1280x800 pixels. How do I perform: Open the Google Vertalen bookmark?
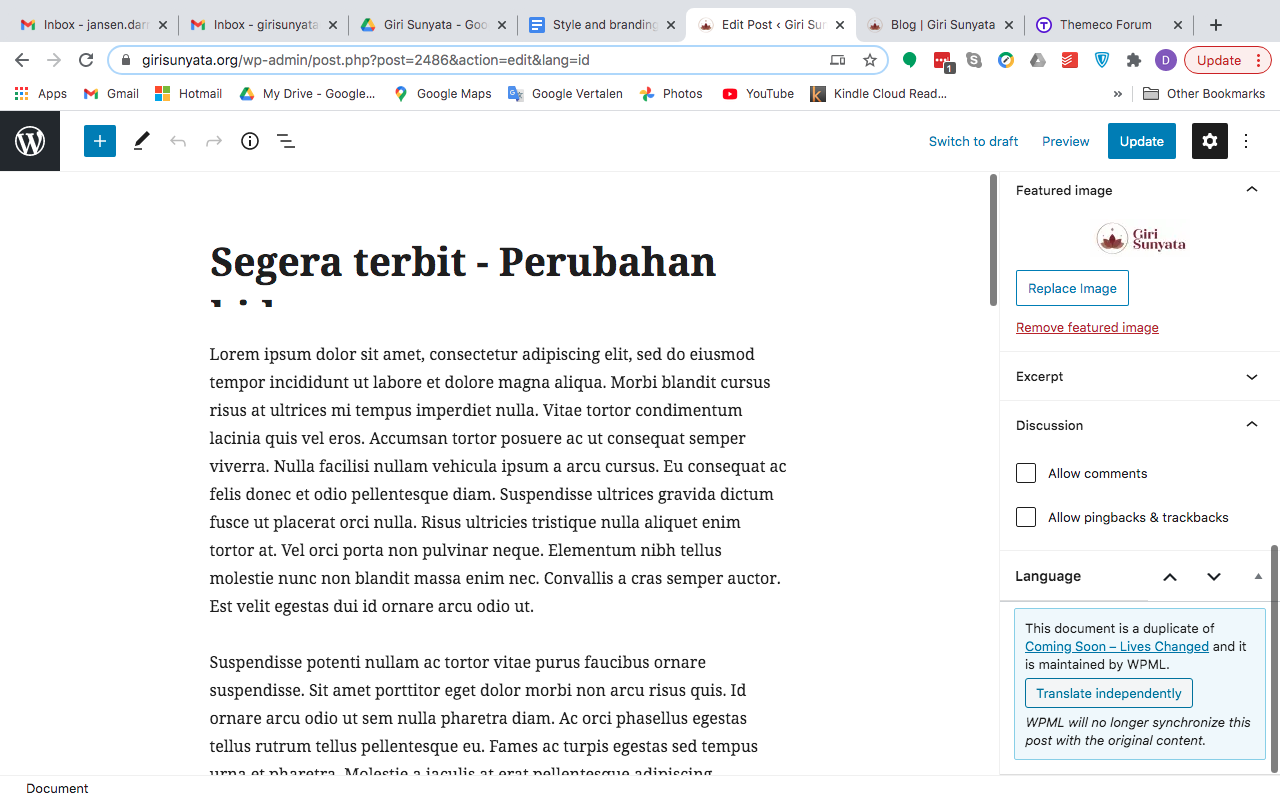(565, 94)
